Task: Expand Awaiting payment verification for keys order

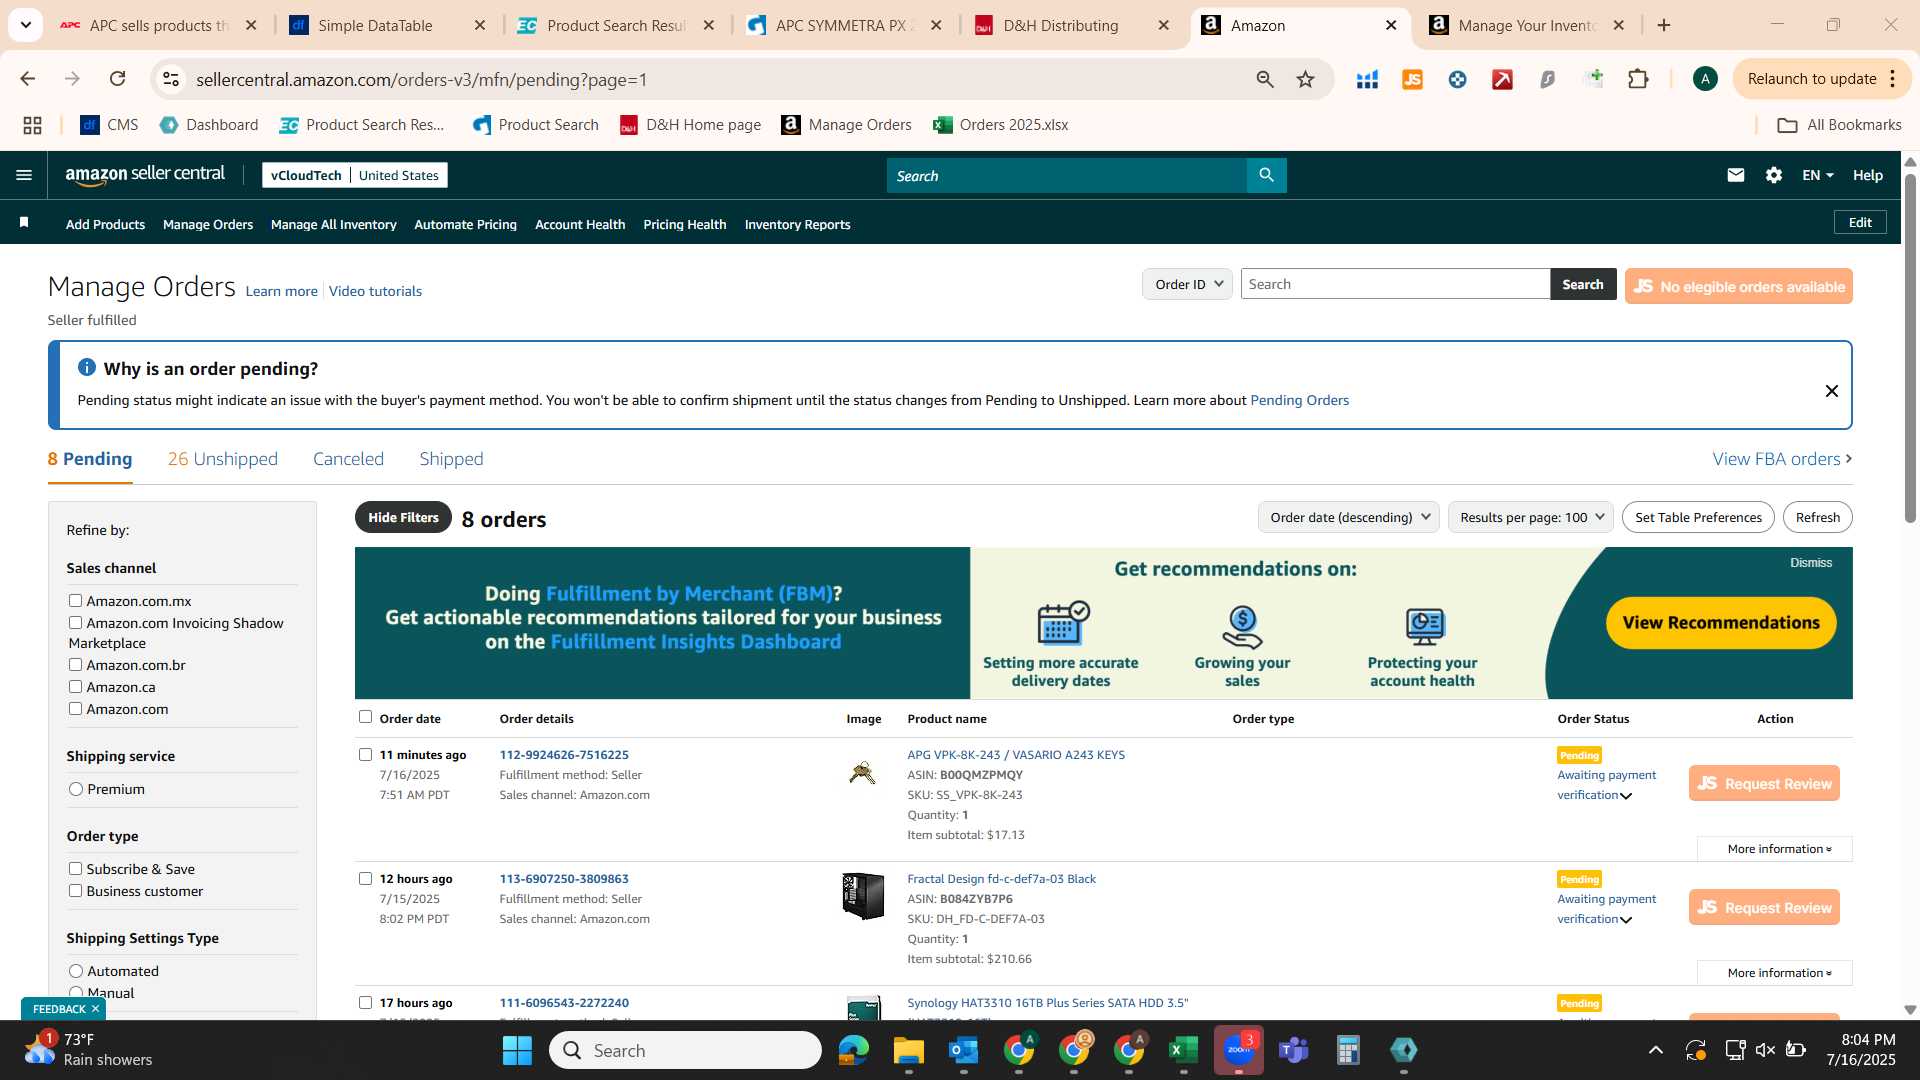Action: click(x=1625, y=796)
